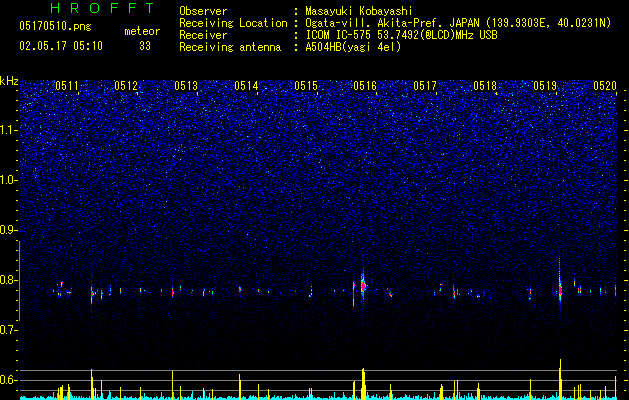
Task: Click the 0516 time marker
Action: [x=365, y=86]
